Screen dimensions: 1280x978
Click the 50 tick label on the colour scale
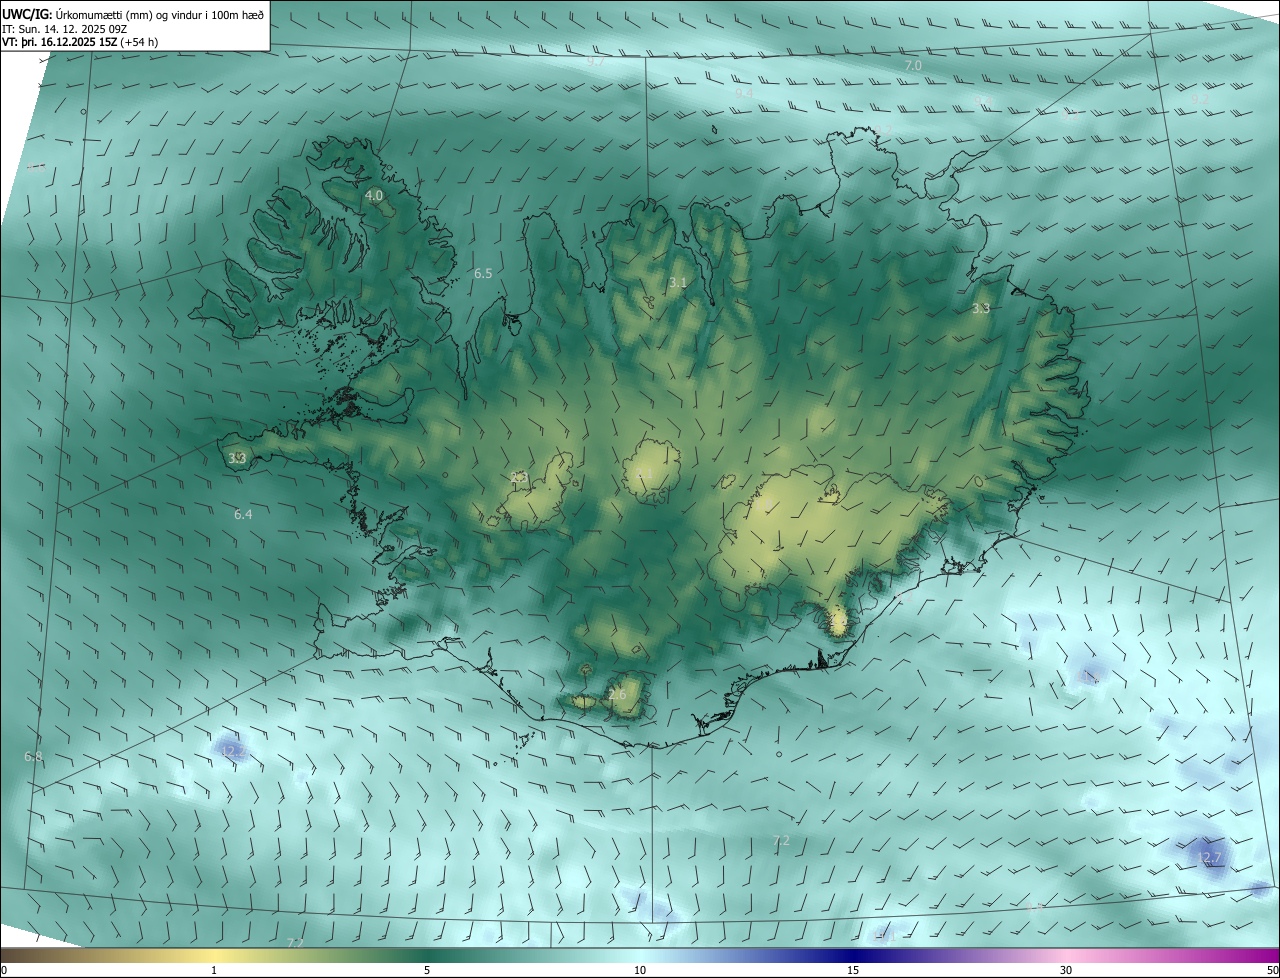pos(1271,971)
